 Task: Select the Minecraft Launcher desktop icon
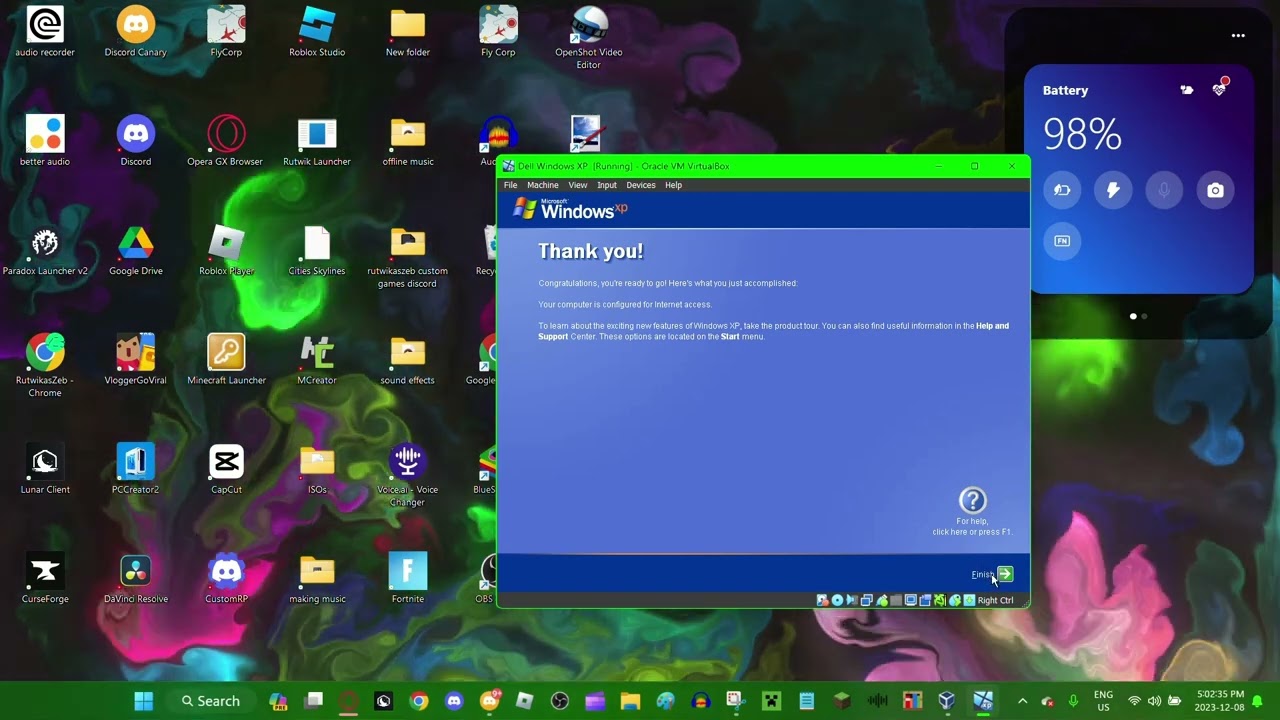click(226, 360)
